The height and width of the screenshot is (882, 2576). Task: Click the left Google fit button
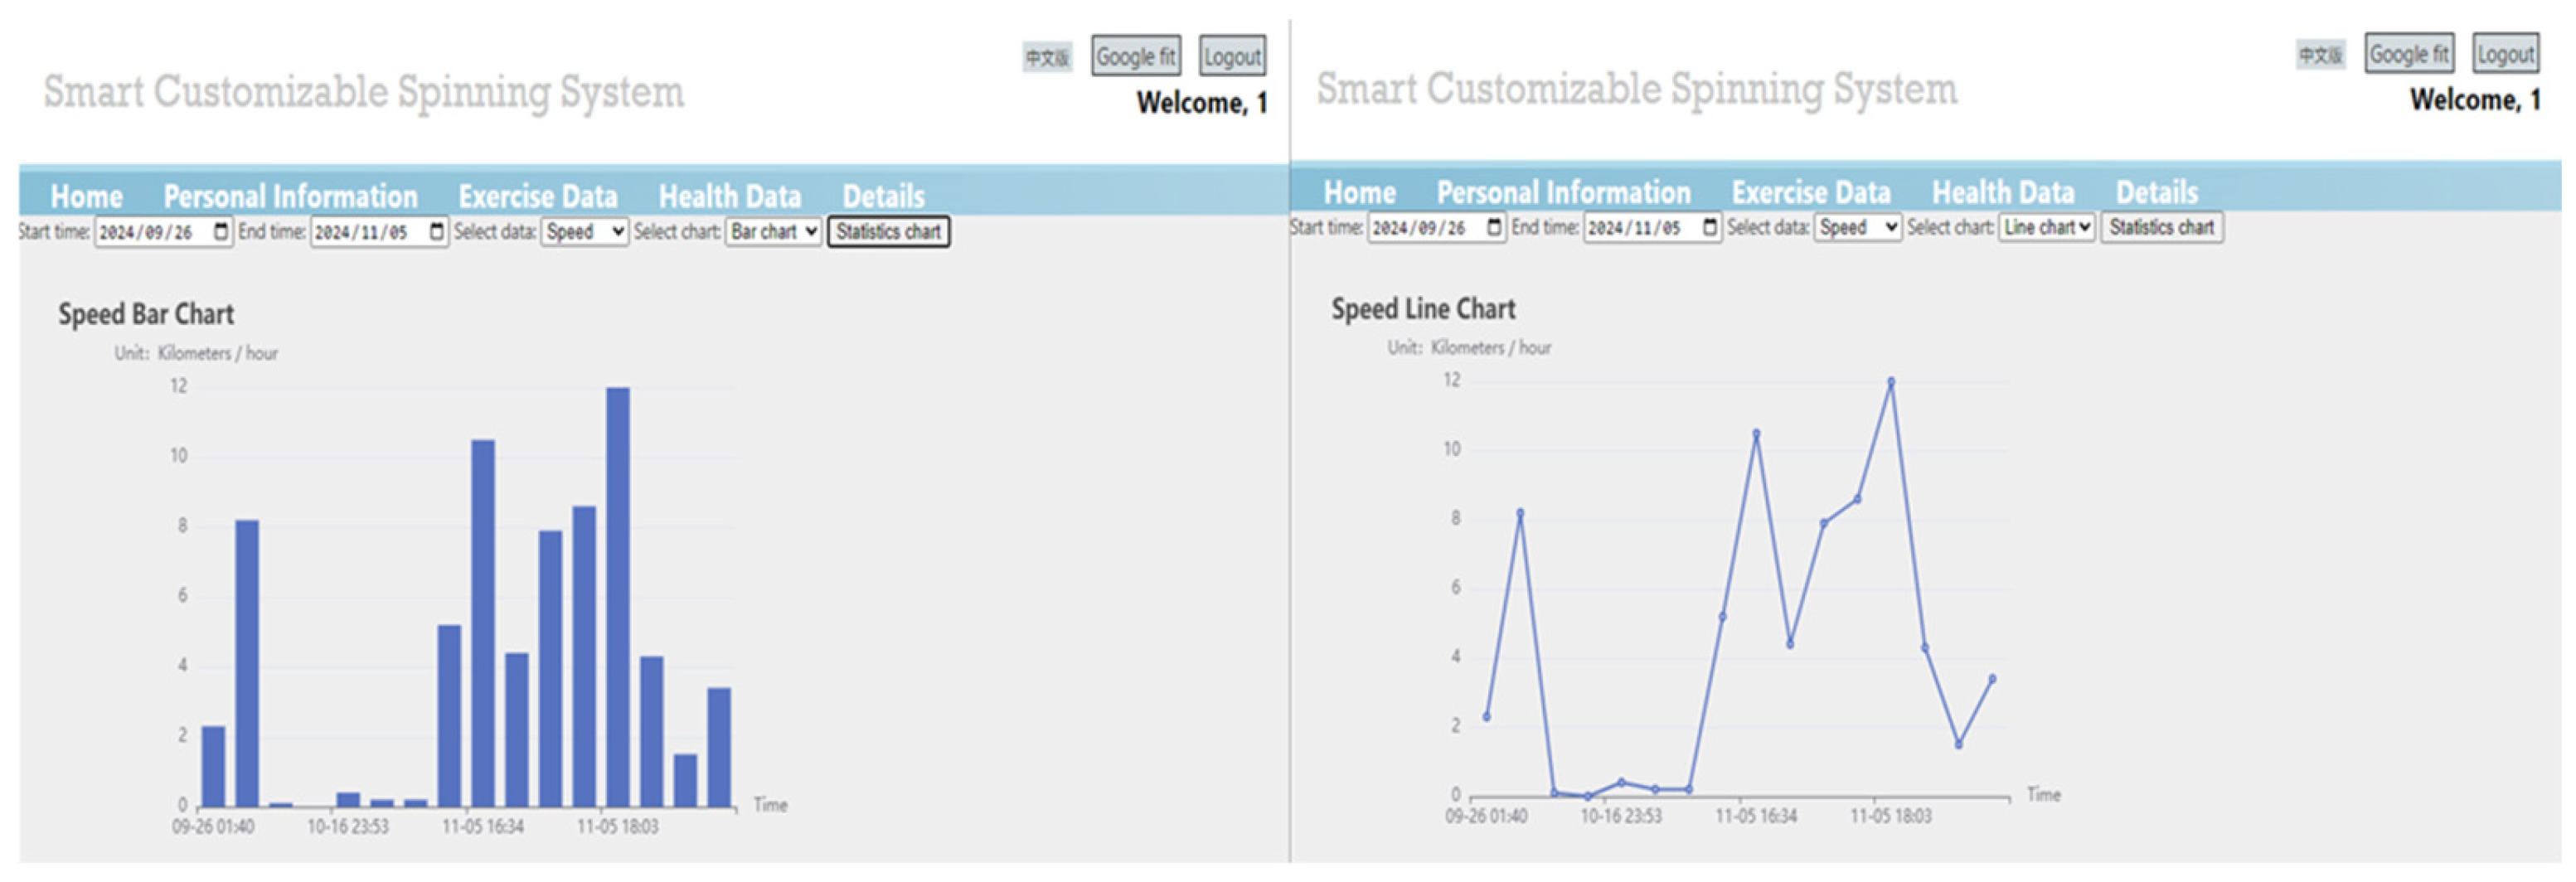(1135, 57)
